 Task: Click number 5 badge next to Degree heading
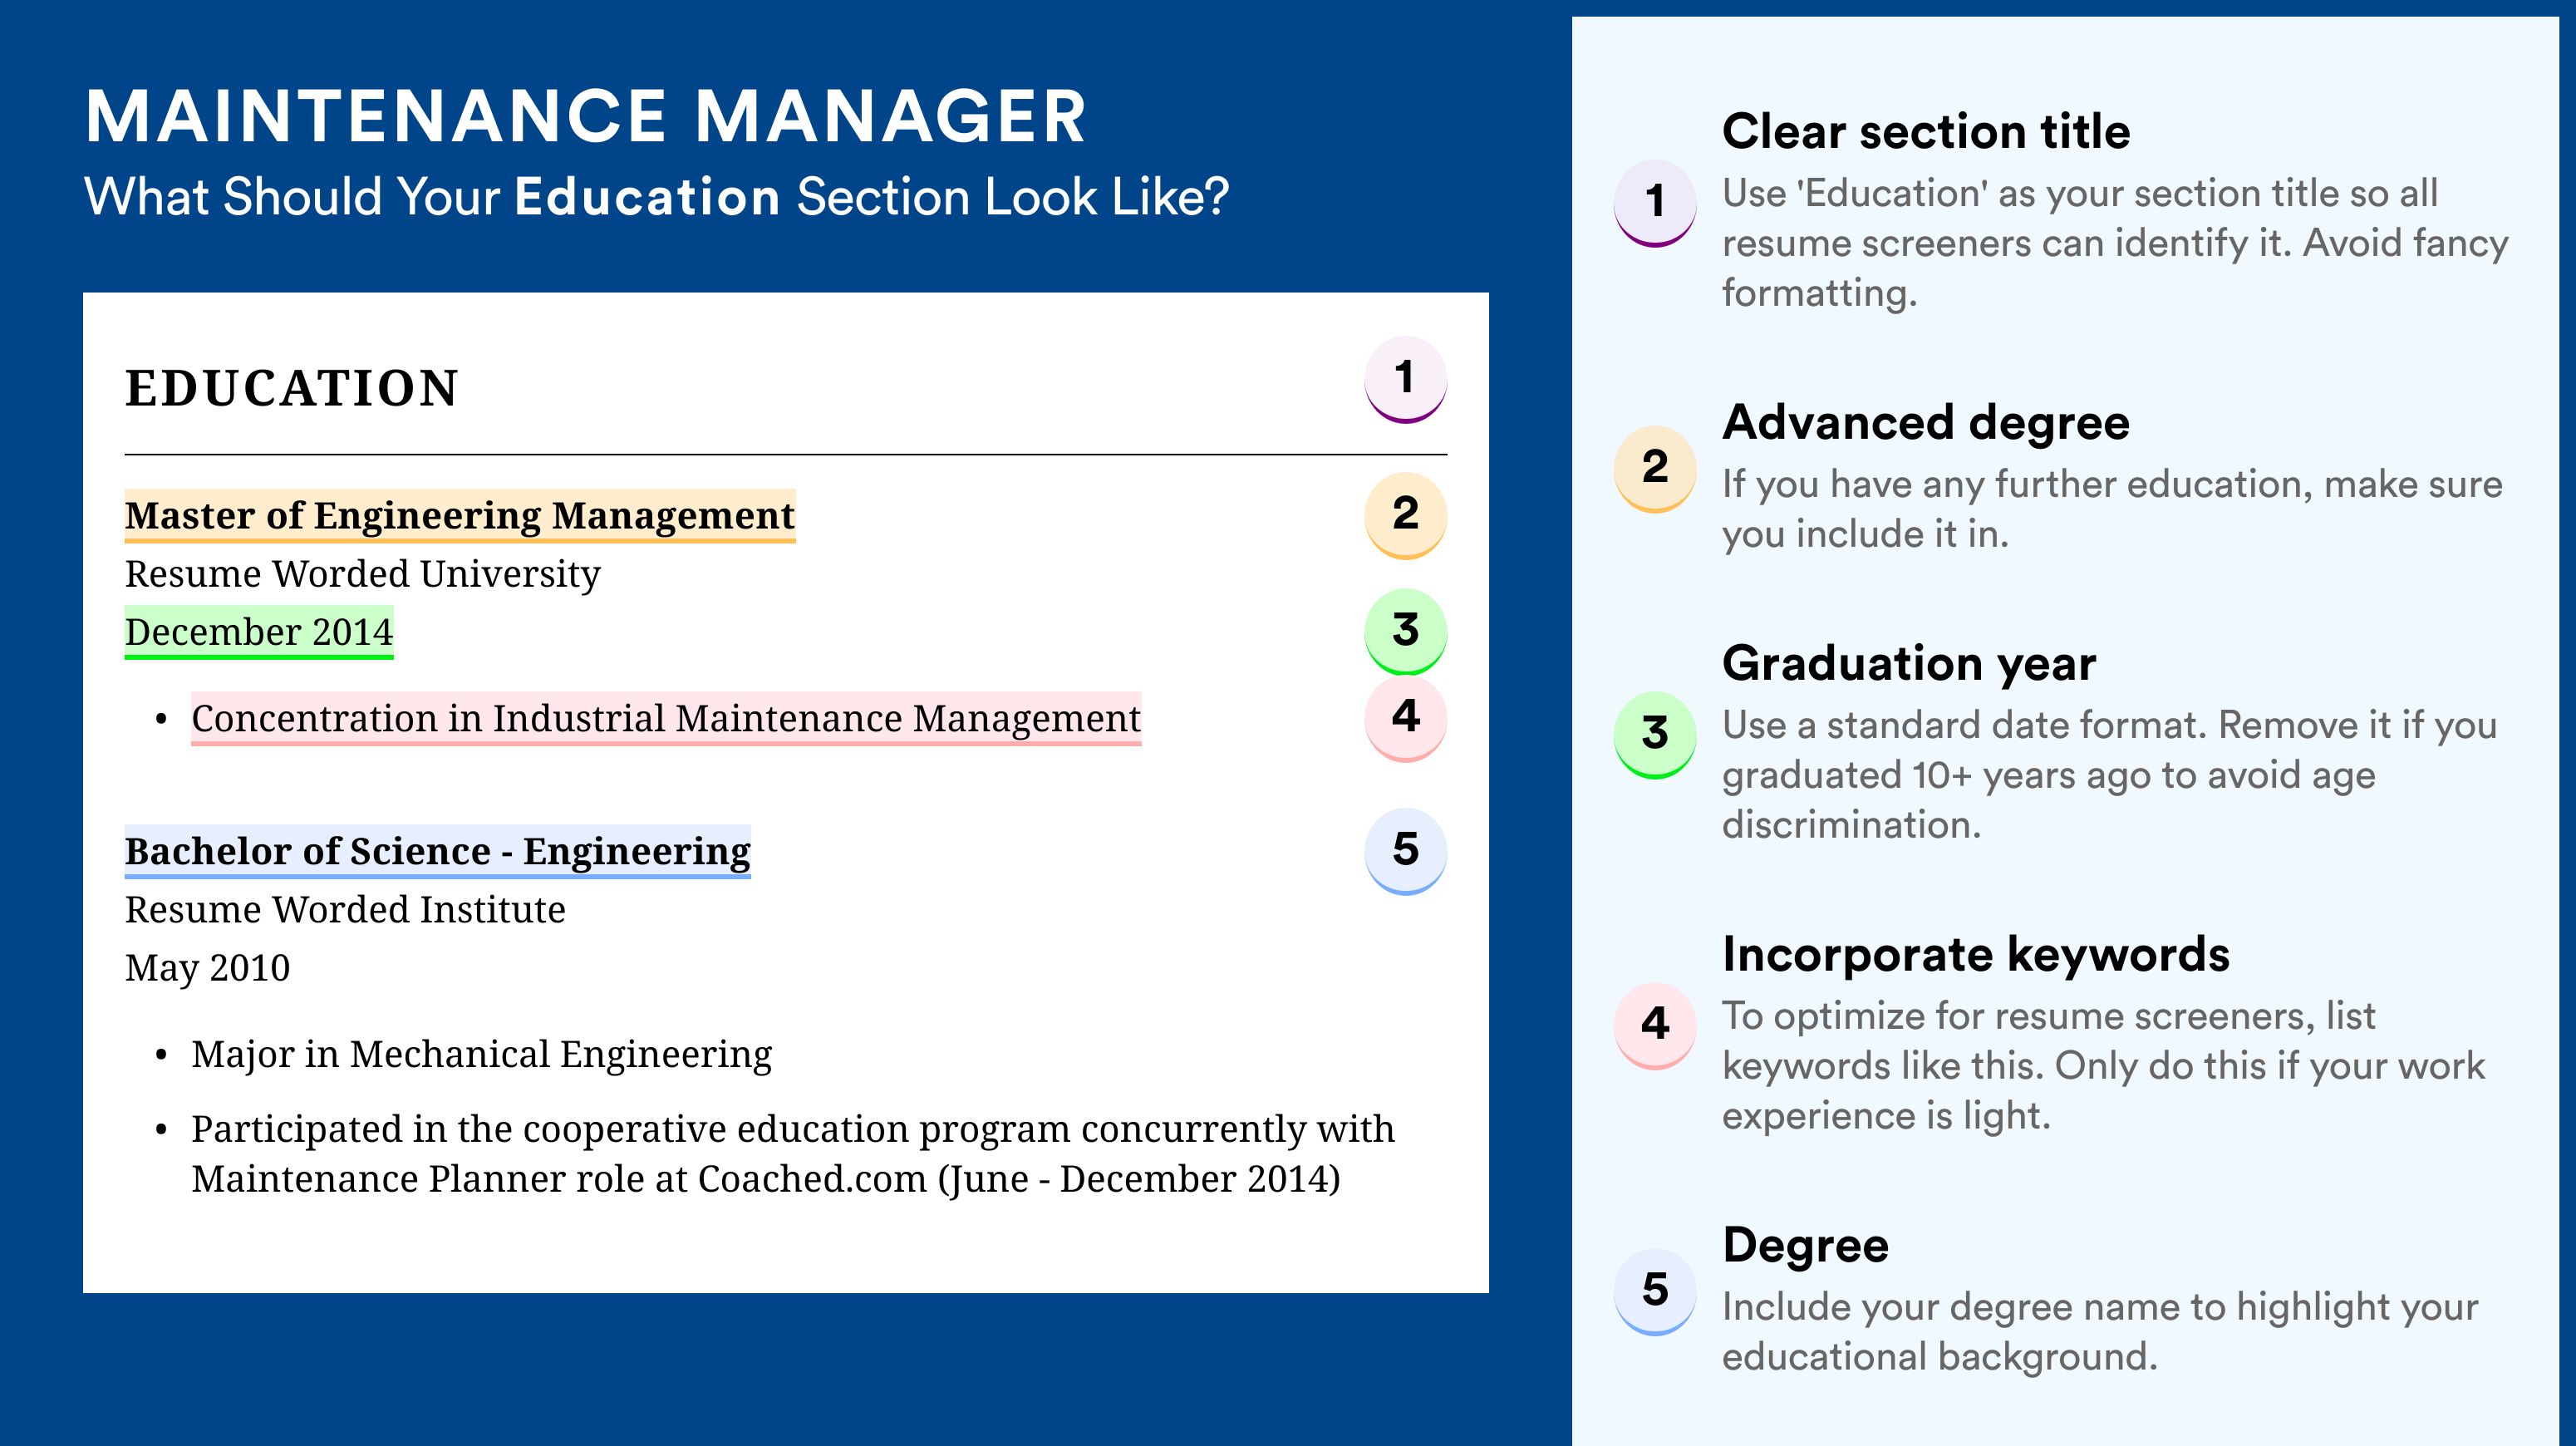tap(1655, 1291)
